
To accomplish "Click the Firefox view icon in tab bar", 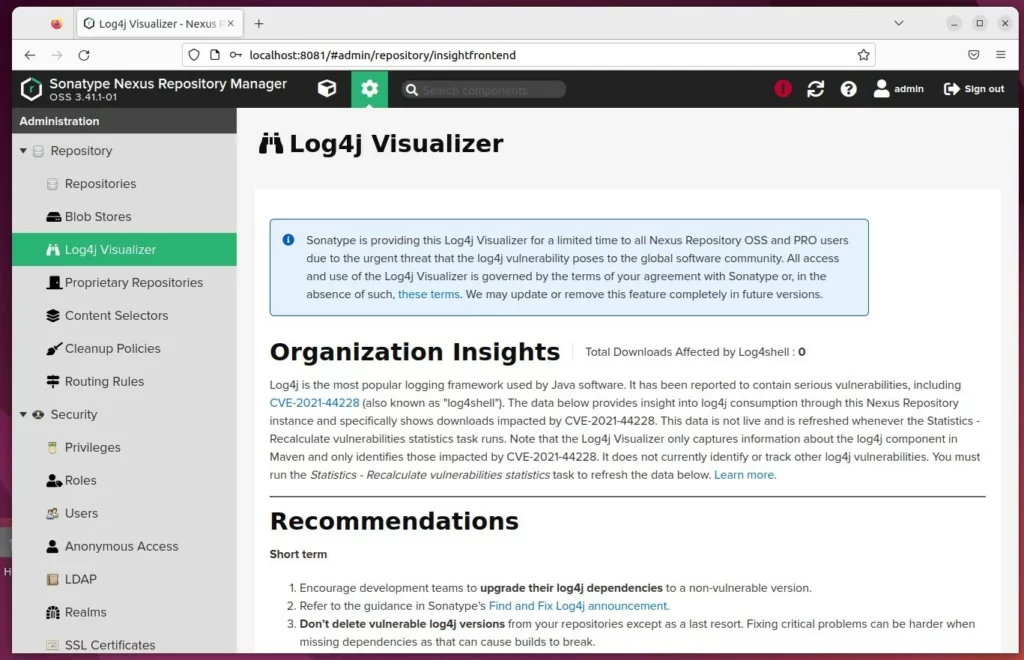I will (x=57, y=24).
